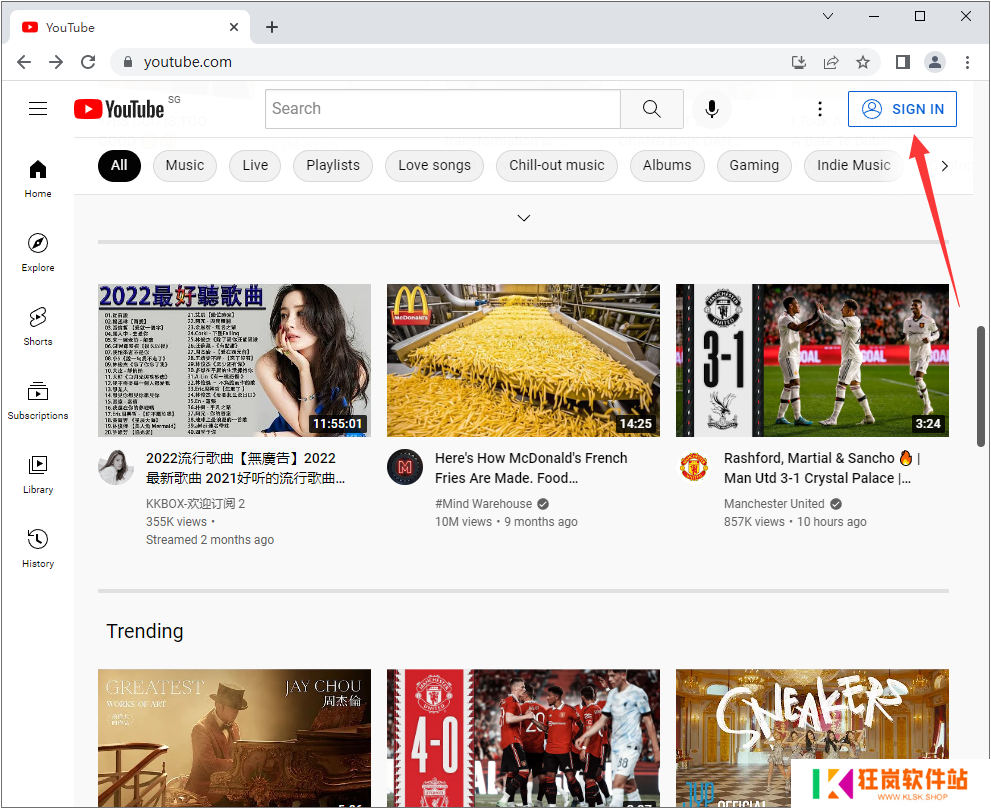Image resolution: width=991 pixels, height=809 pixels.
Task: Click the SIGN IN button
Action: pos(902,109)
